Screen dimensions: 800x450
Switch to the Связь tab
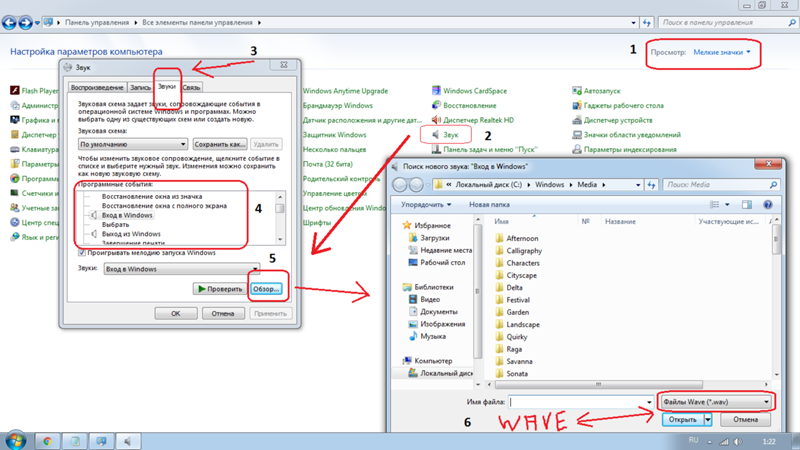(191, 87)
